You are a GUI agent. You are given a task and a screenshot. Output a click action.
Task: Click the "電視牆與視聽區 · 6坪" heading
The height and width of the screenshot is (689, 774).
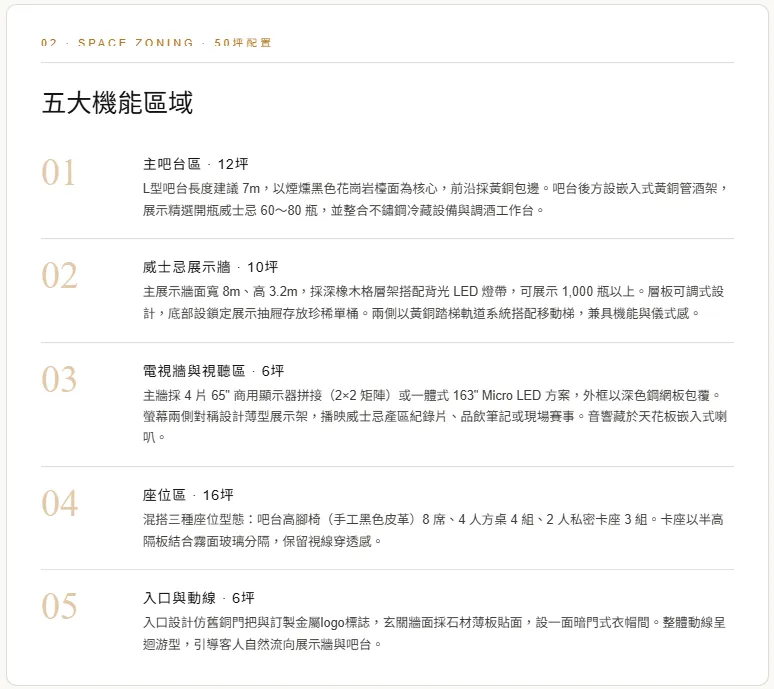213,371
